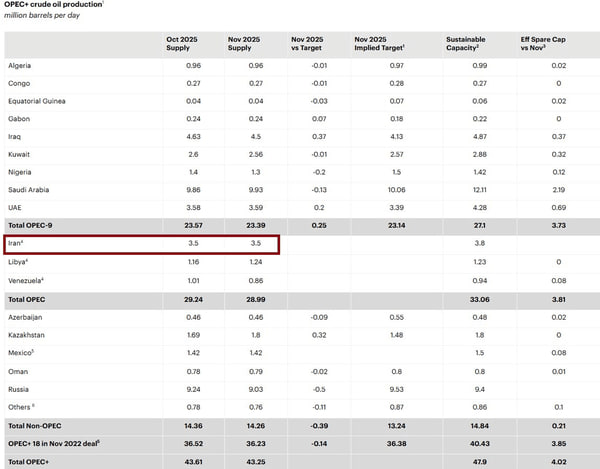Click the 'OPEC+ 18 in Nov 2022 deal' label
The width and height of the screenshot is (600, 469).
tap(54, 441)
